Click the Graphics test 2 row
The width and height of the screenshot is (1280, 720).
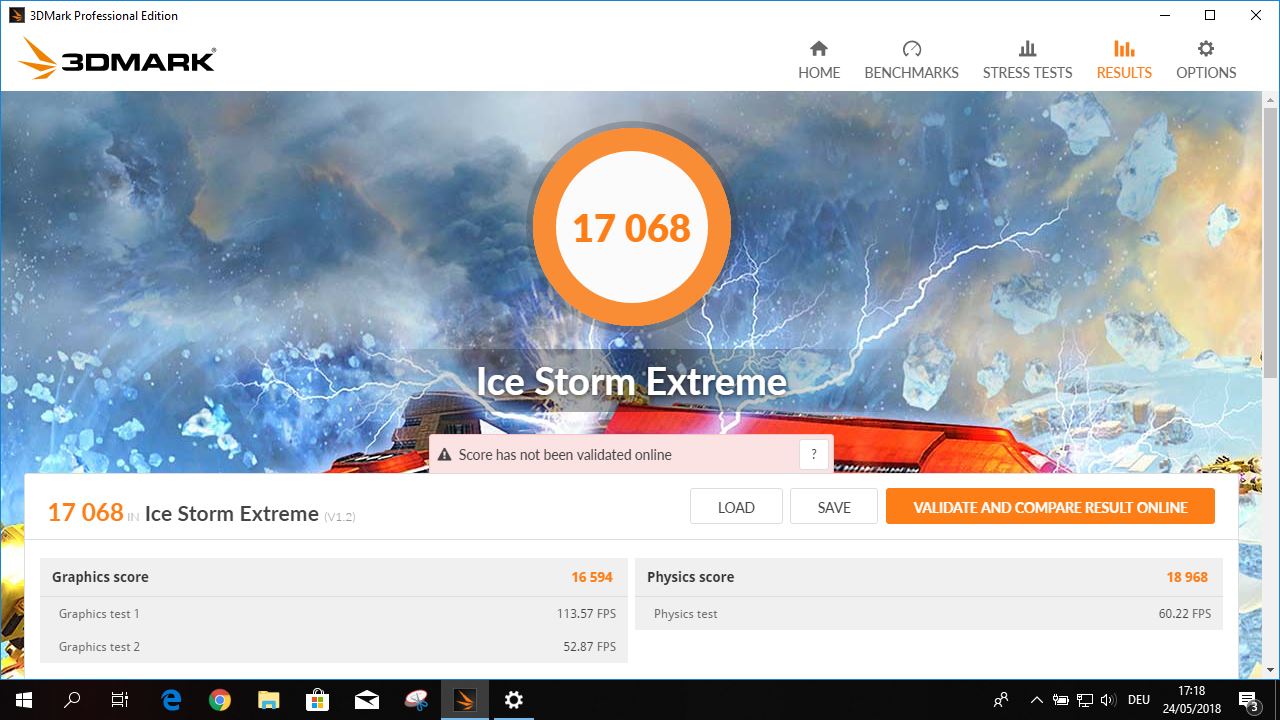click(334, 647)
